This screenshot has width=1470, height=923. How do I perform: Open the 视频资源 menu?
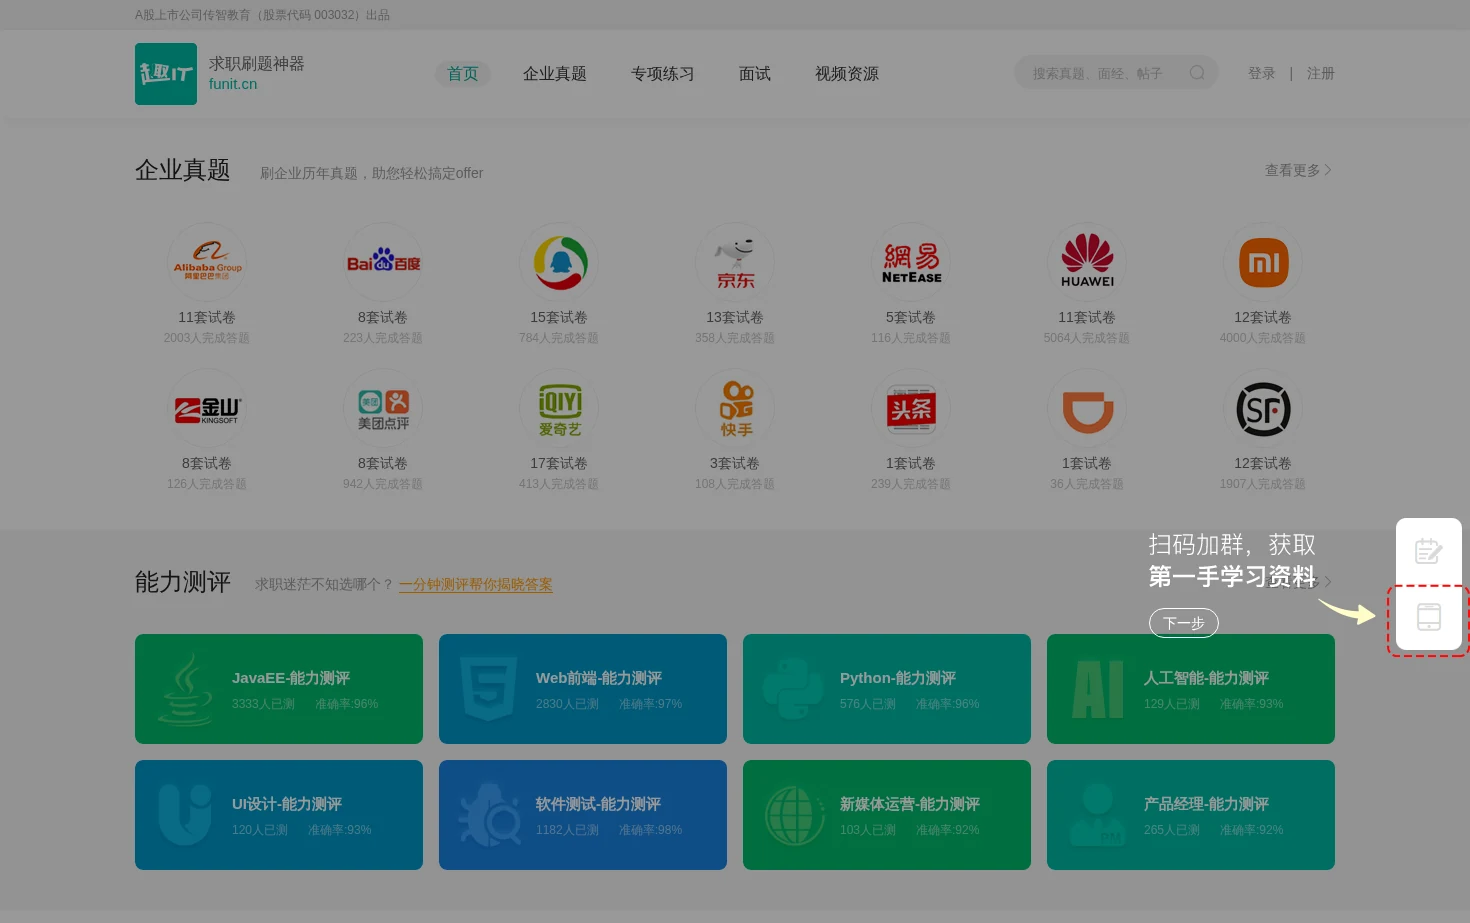(x=847, y=74)
